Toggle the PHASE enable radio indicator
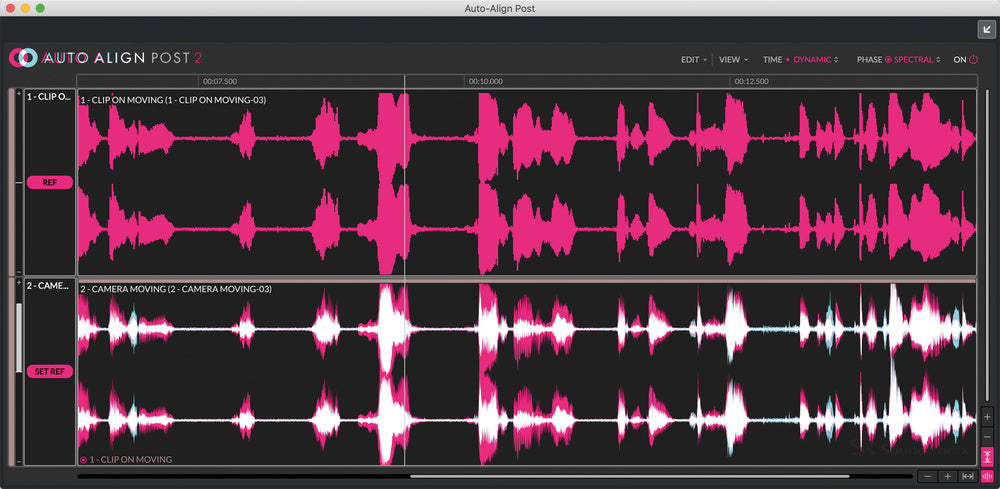 [x=888, y=60]
